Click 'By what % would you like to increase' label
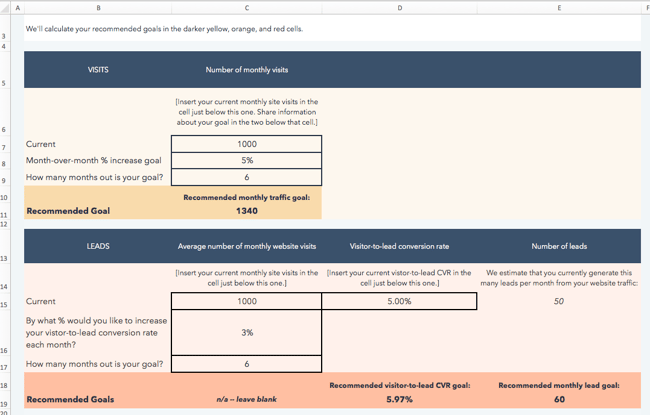 (96, 332)
